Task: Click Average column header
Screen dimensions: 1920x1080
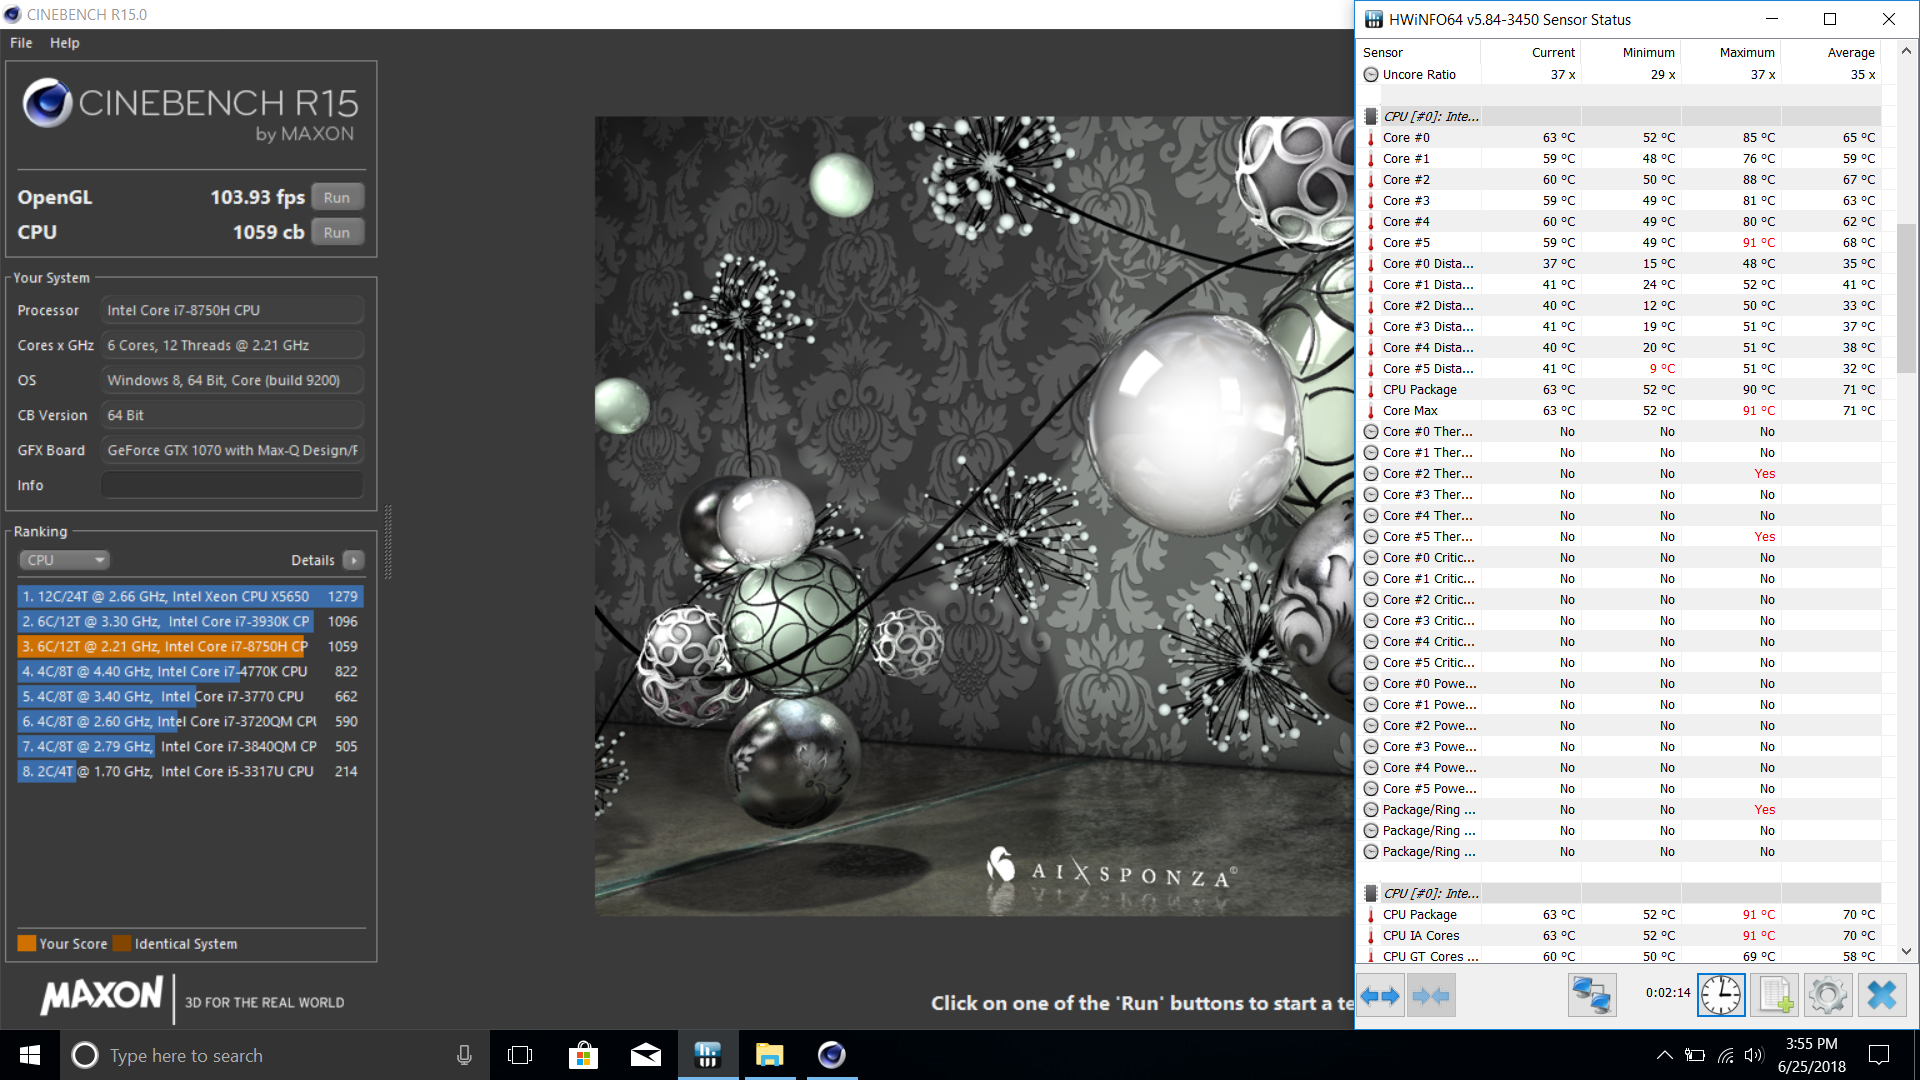Action: 1831,53
